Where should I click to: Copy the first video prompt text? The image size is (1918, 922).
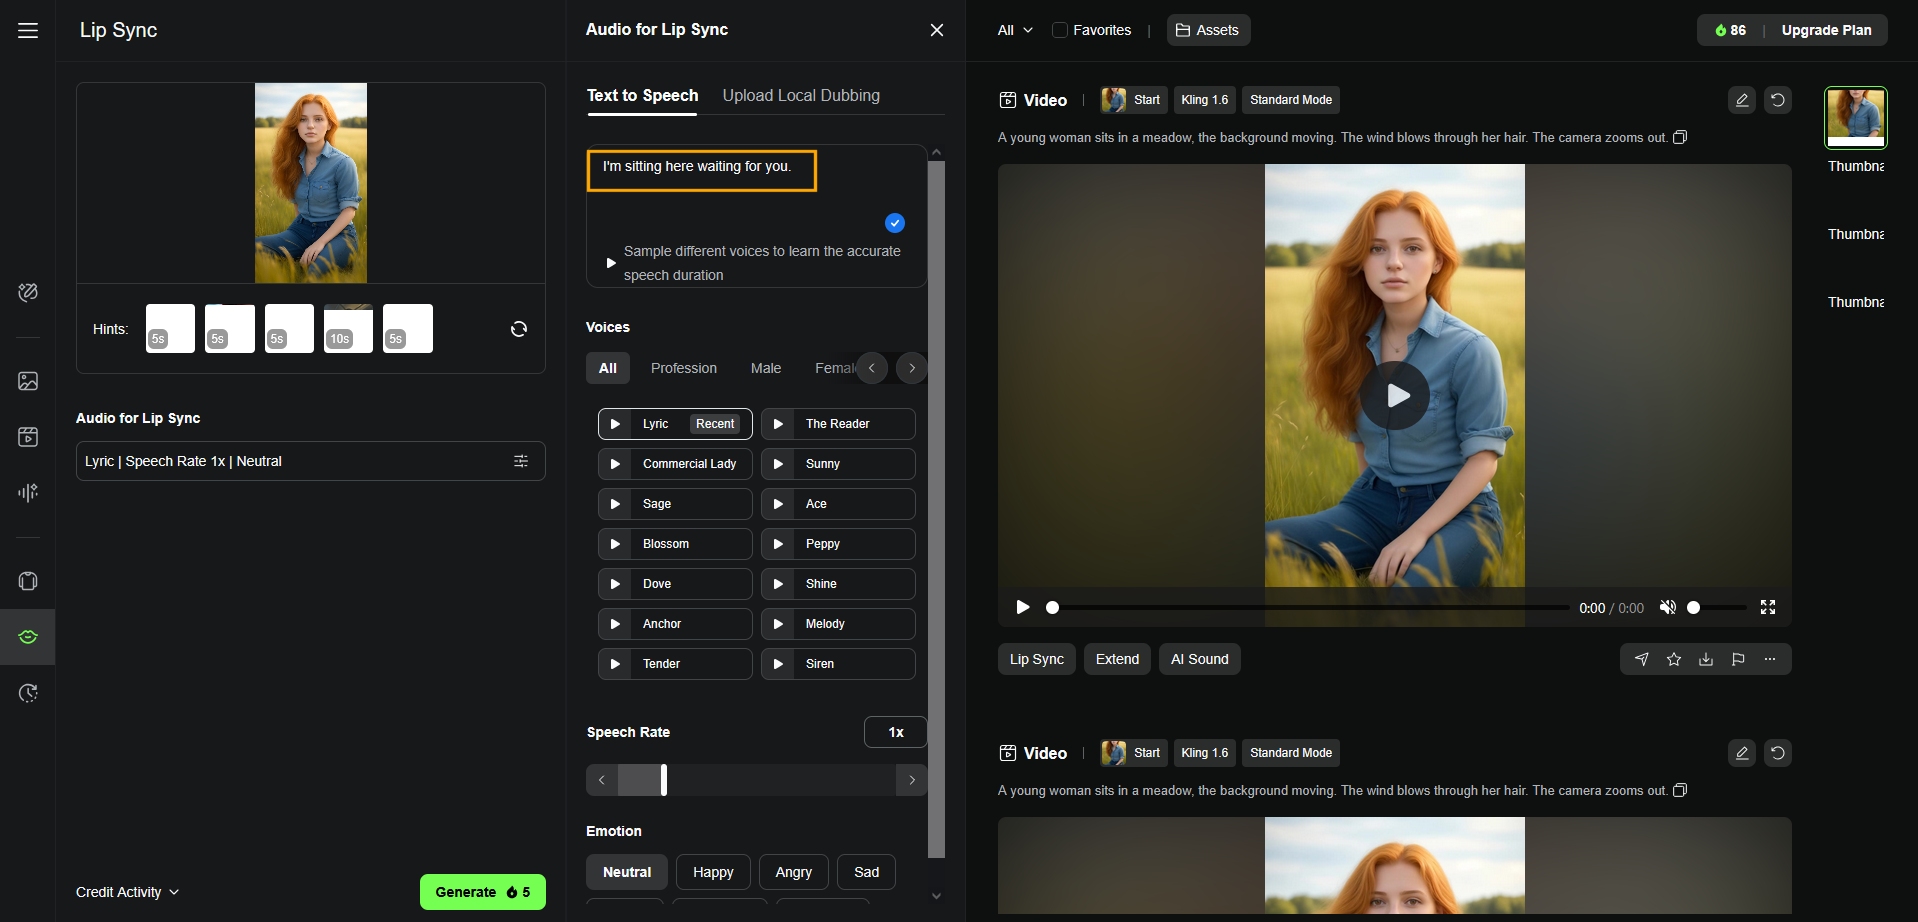1680,137
